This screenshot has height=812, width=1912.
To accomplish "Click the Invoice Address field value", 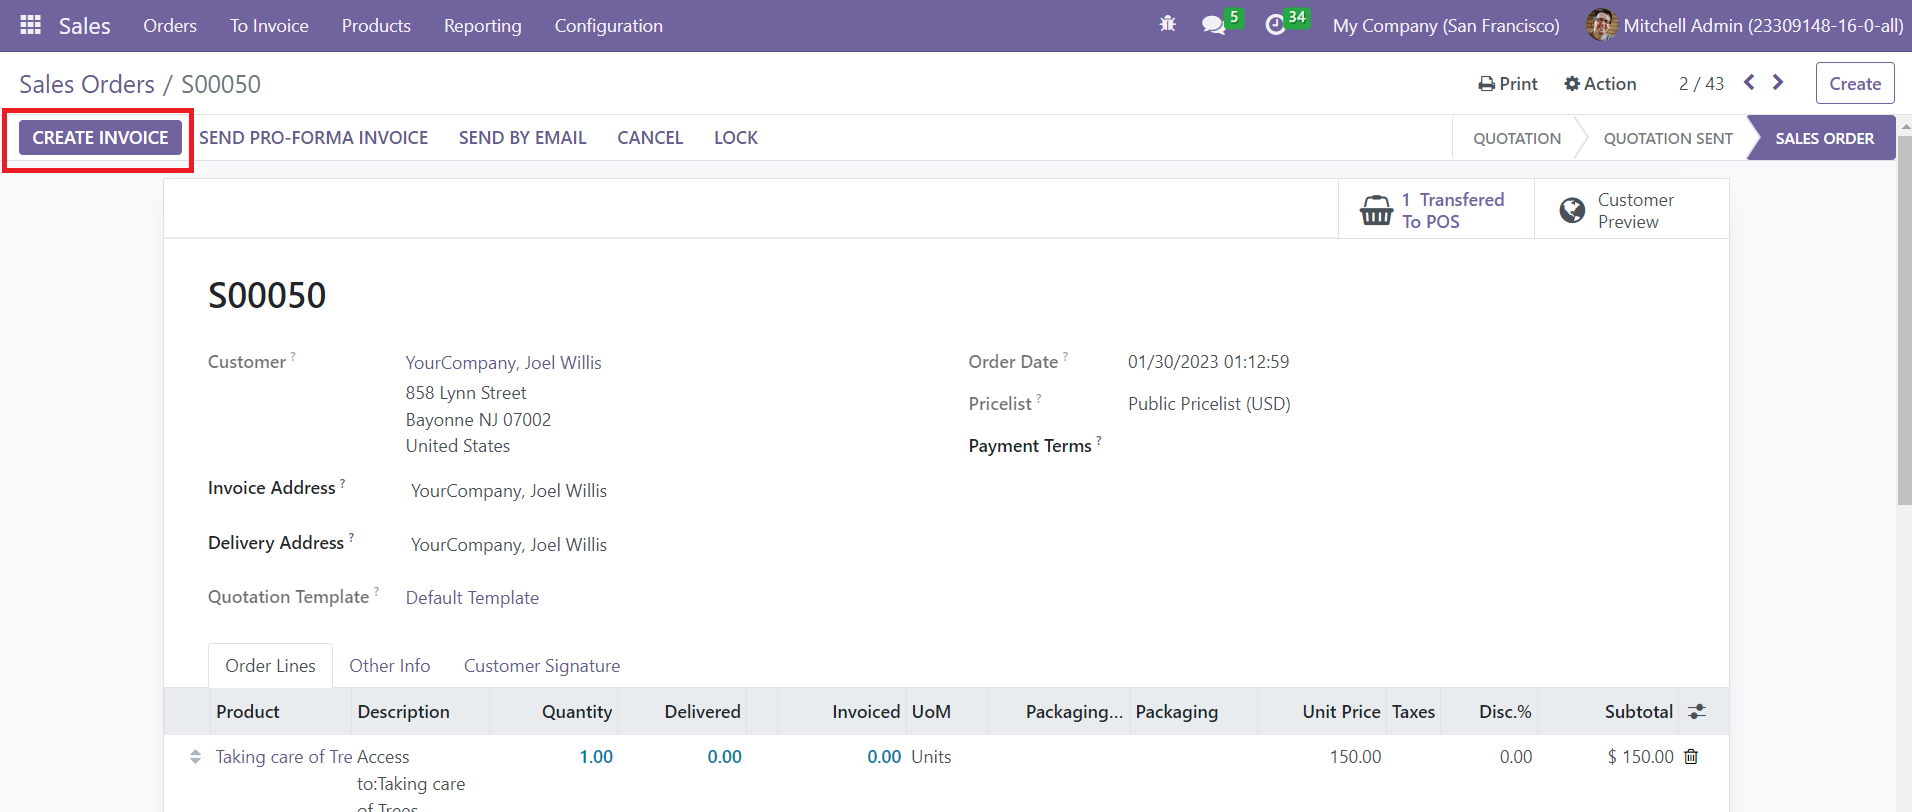I will click(x=509, y=490).
